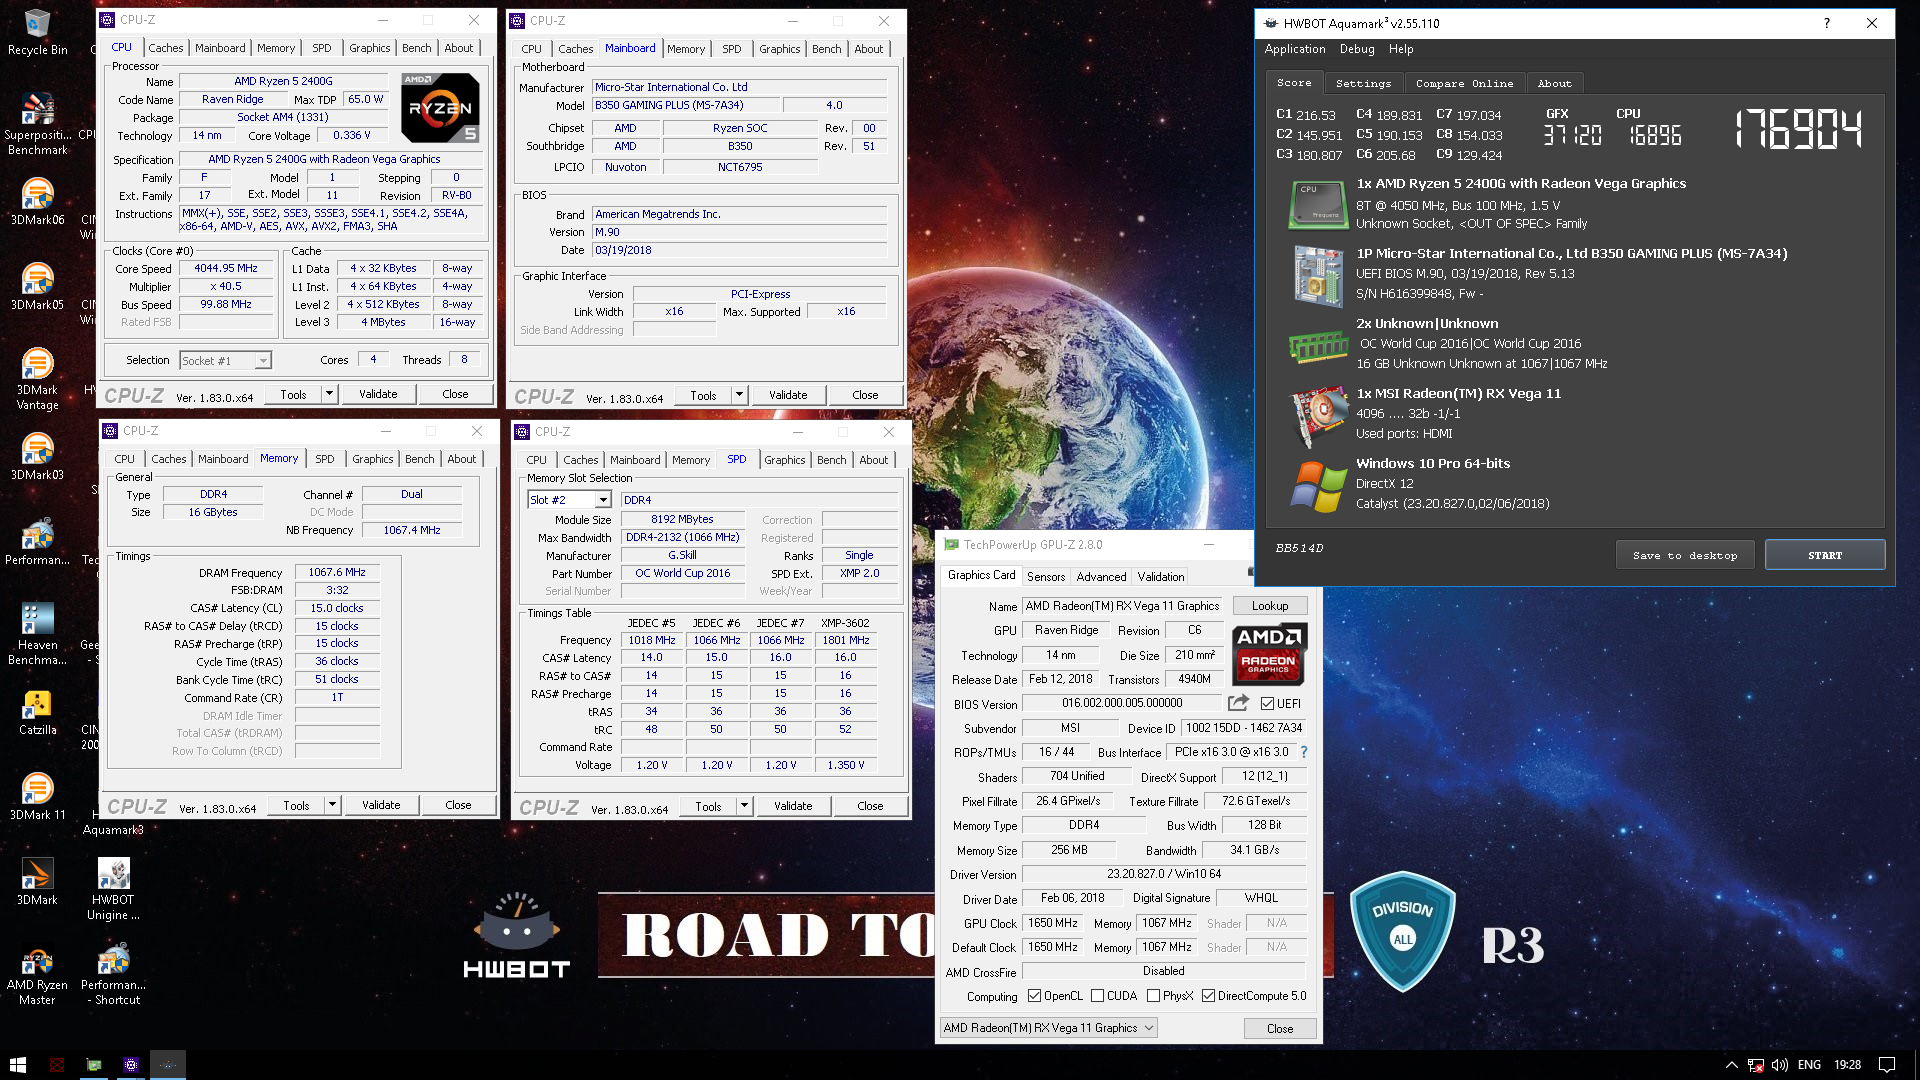Click the 176904 total score in Aquamark
Viewport: 1920px width, 1080px height.
[1798, 129]
